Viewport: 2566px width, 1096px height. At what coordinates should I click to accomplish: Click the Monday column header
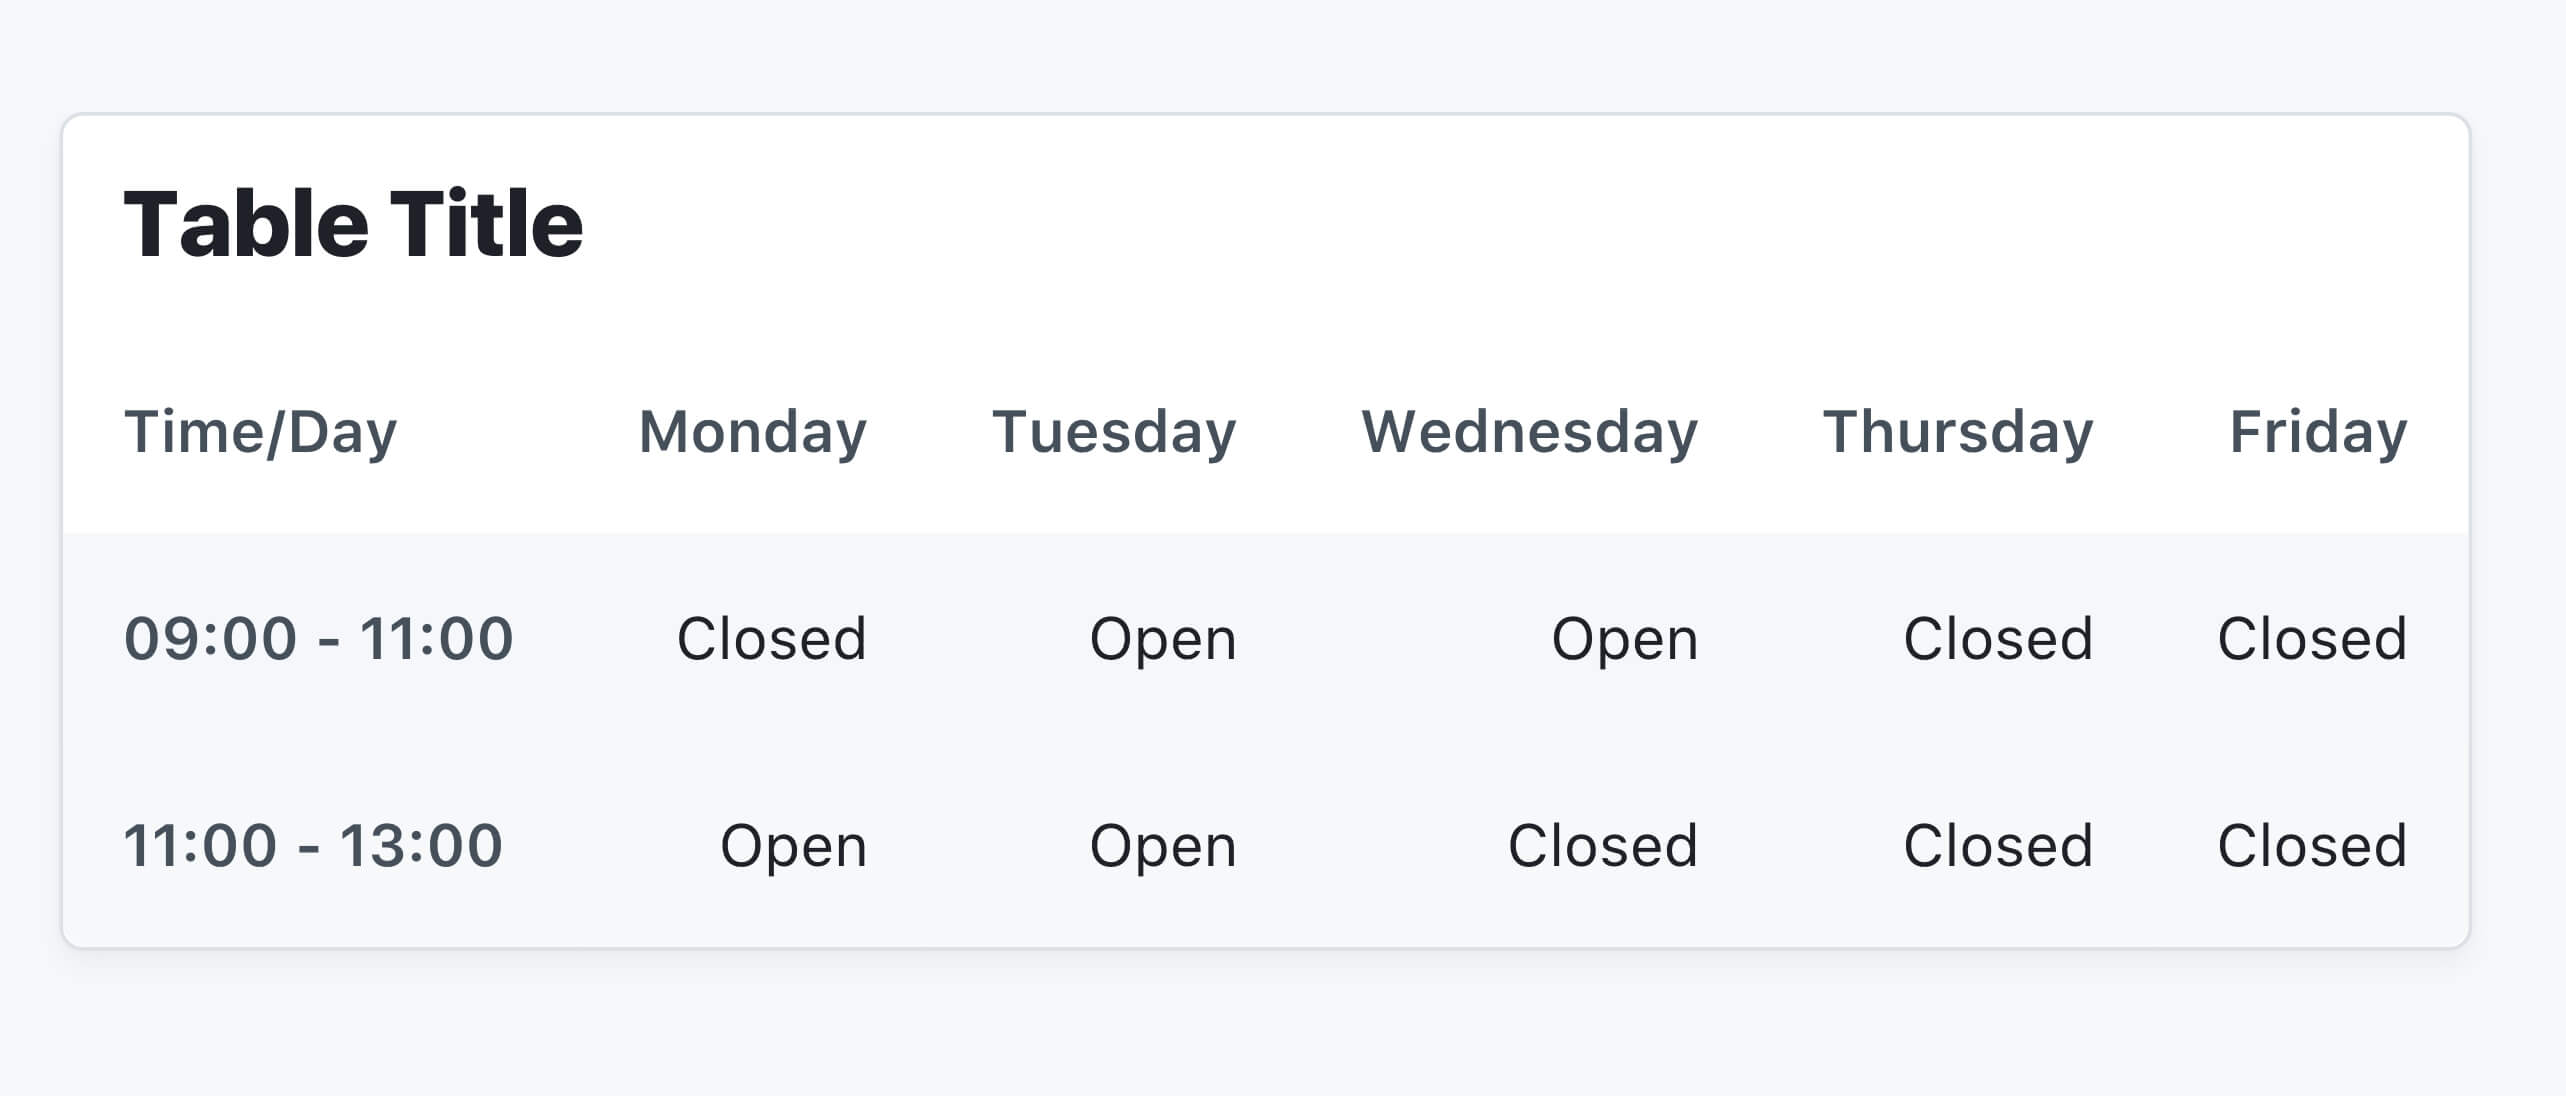click(x=752, y=432)
